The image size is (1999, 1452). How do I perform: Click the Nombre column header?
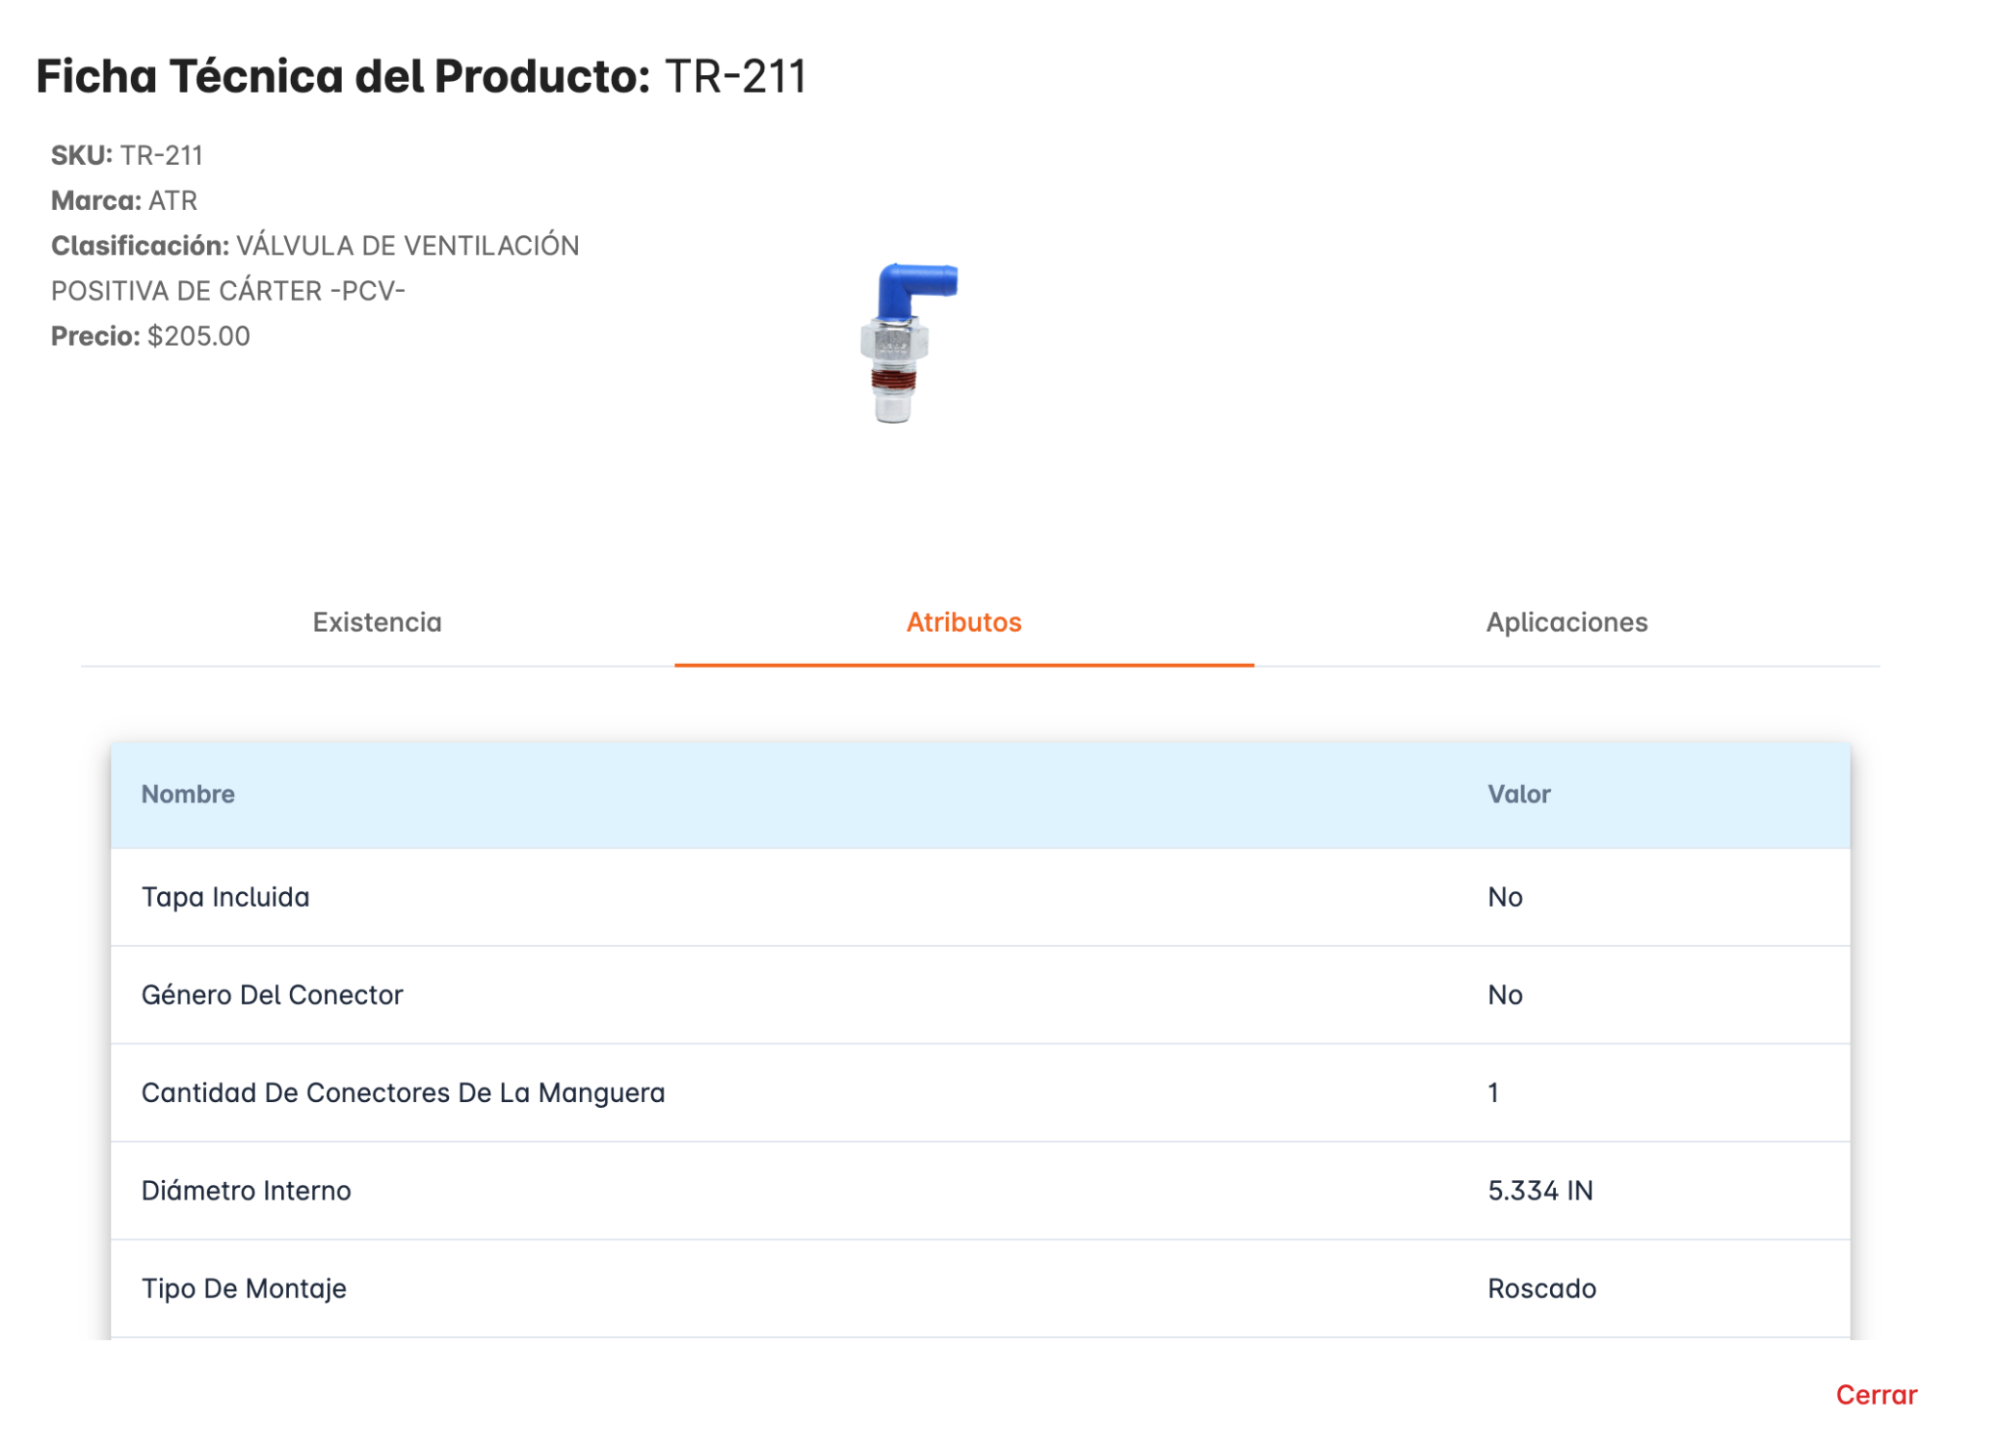click(188, 794)
